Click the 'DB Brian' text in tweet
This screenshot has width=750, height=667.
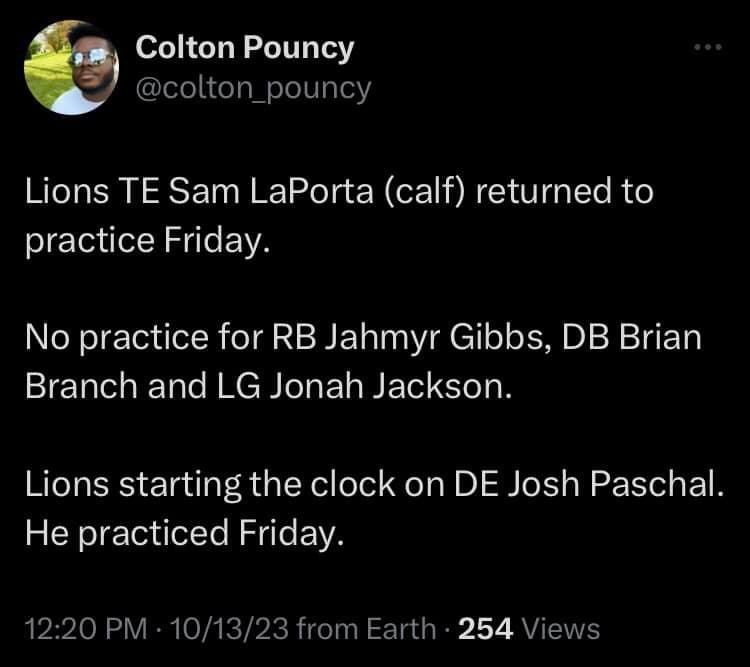631,337
